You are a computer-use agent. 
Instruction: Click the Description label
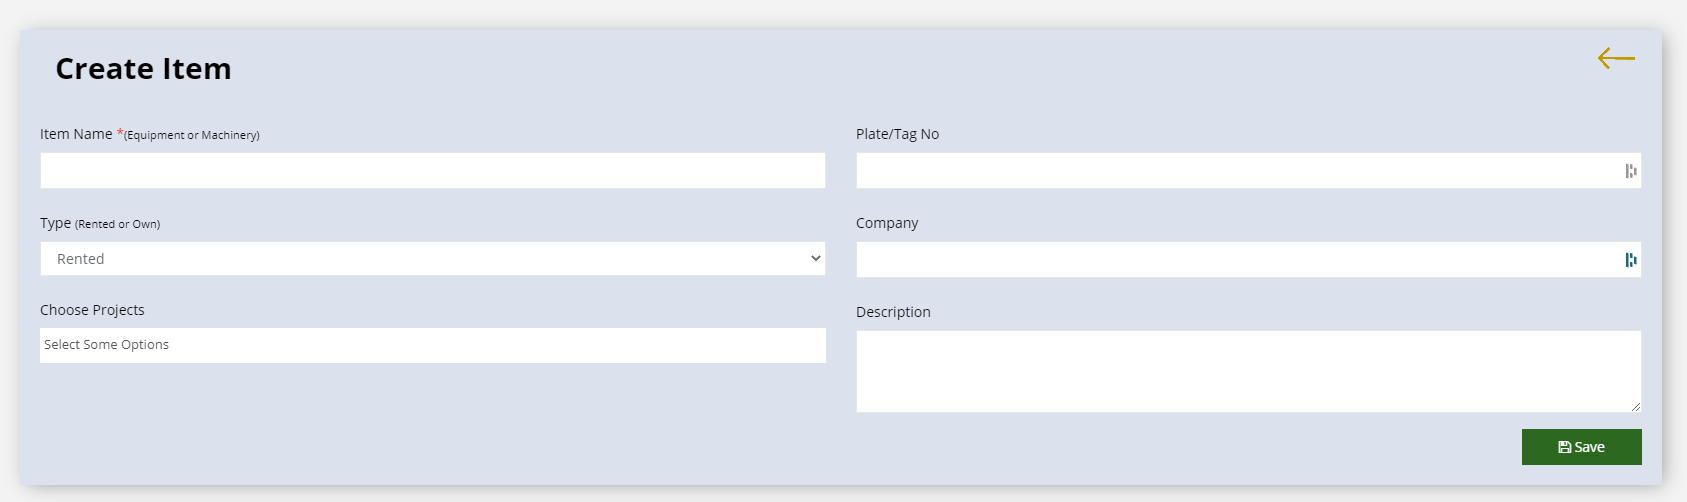(893, 312)
